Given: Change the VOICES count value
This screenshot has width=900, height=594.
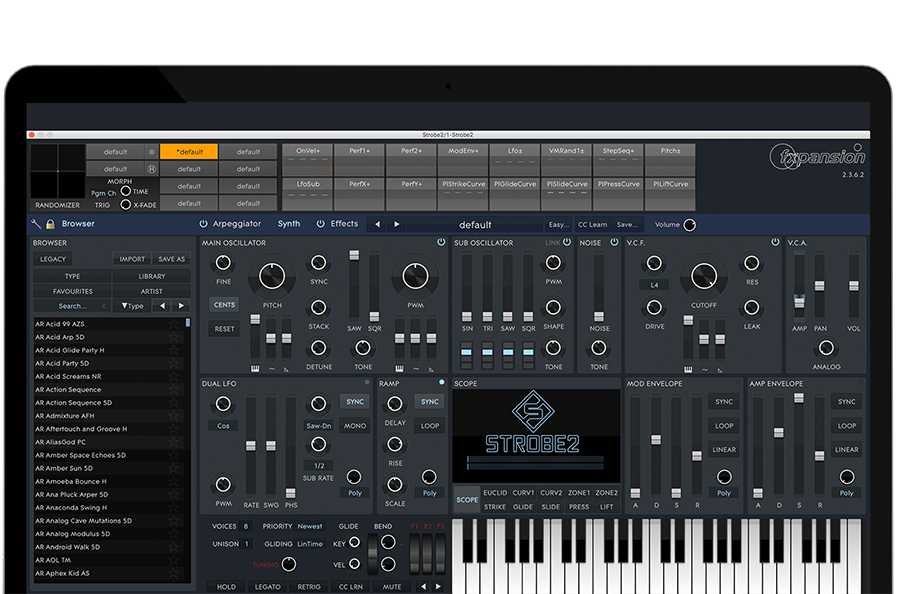Looking at the screenshot, I should 246,526.
